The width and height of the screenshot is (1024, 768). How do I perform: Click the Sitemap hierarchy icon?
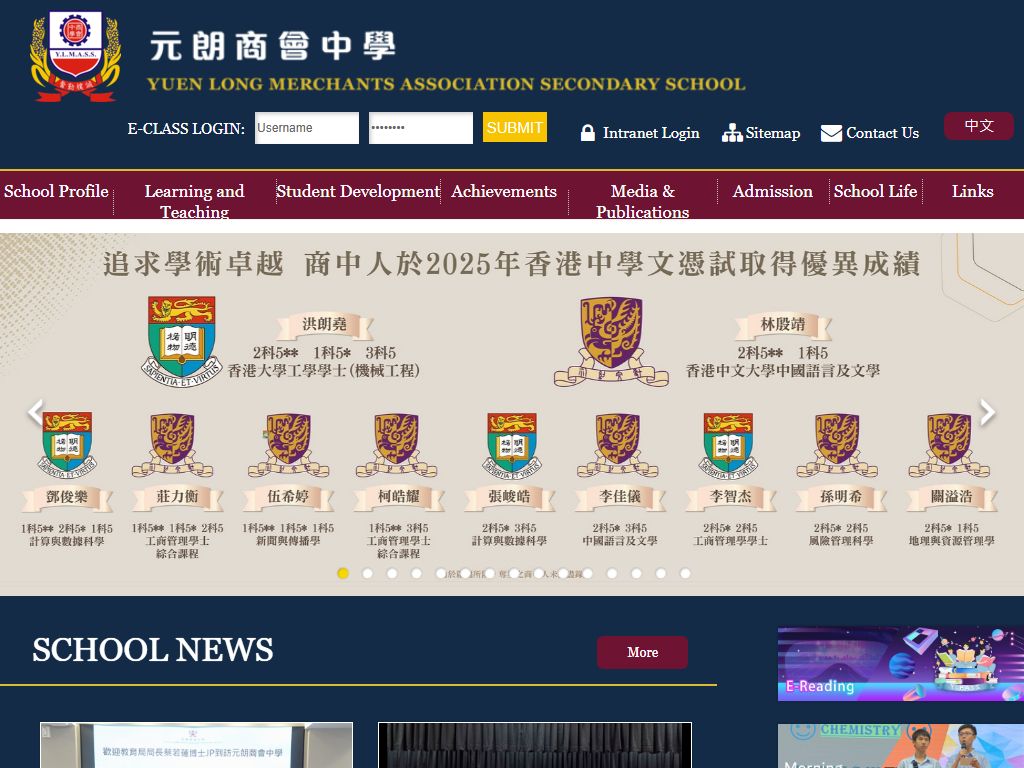click(x=732, y=133)
